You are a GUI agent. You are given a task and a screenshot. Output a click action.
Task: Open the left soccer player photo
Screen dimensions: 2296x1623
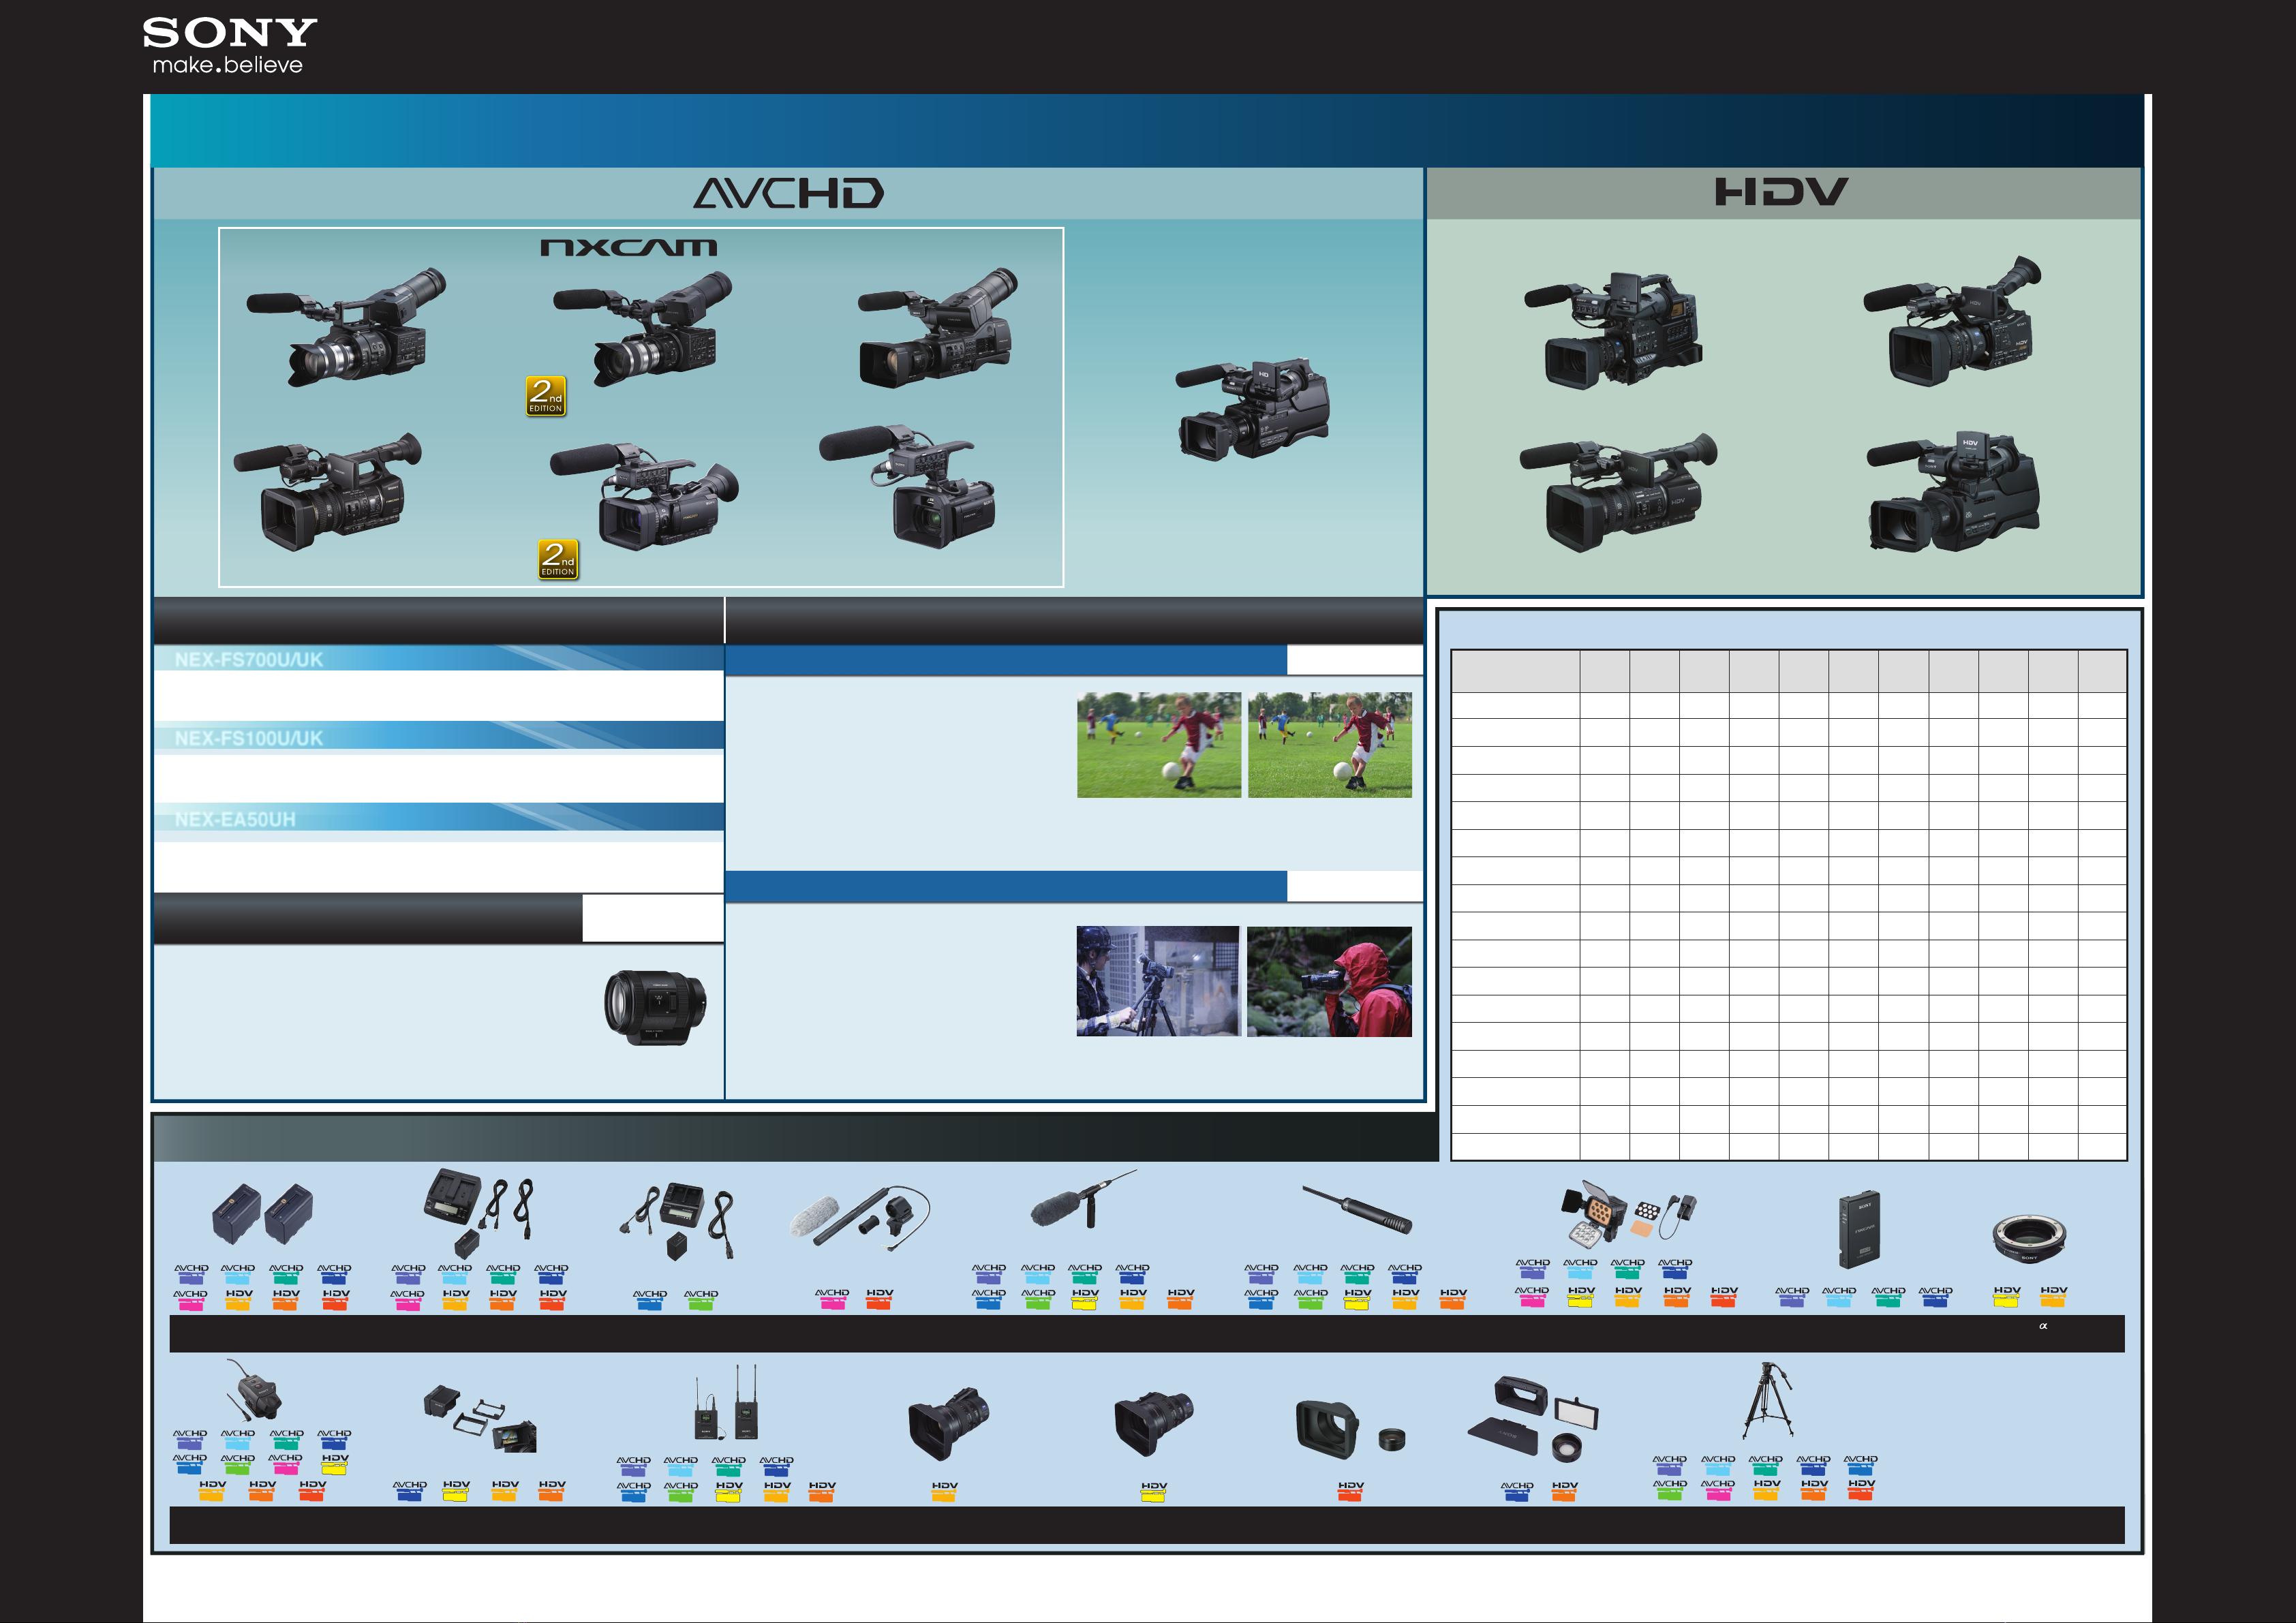(x=1159, y=745)
